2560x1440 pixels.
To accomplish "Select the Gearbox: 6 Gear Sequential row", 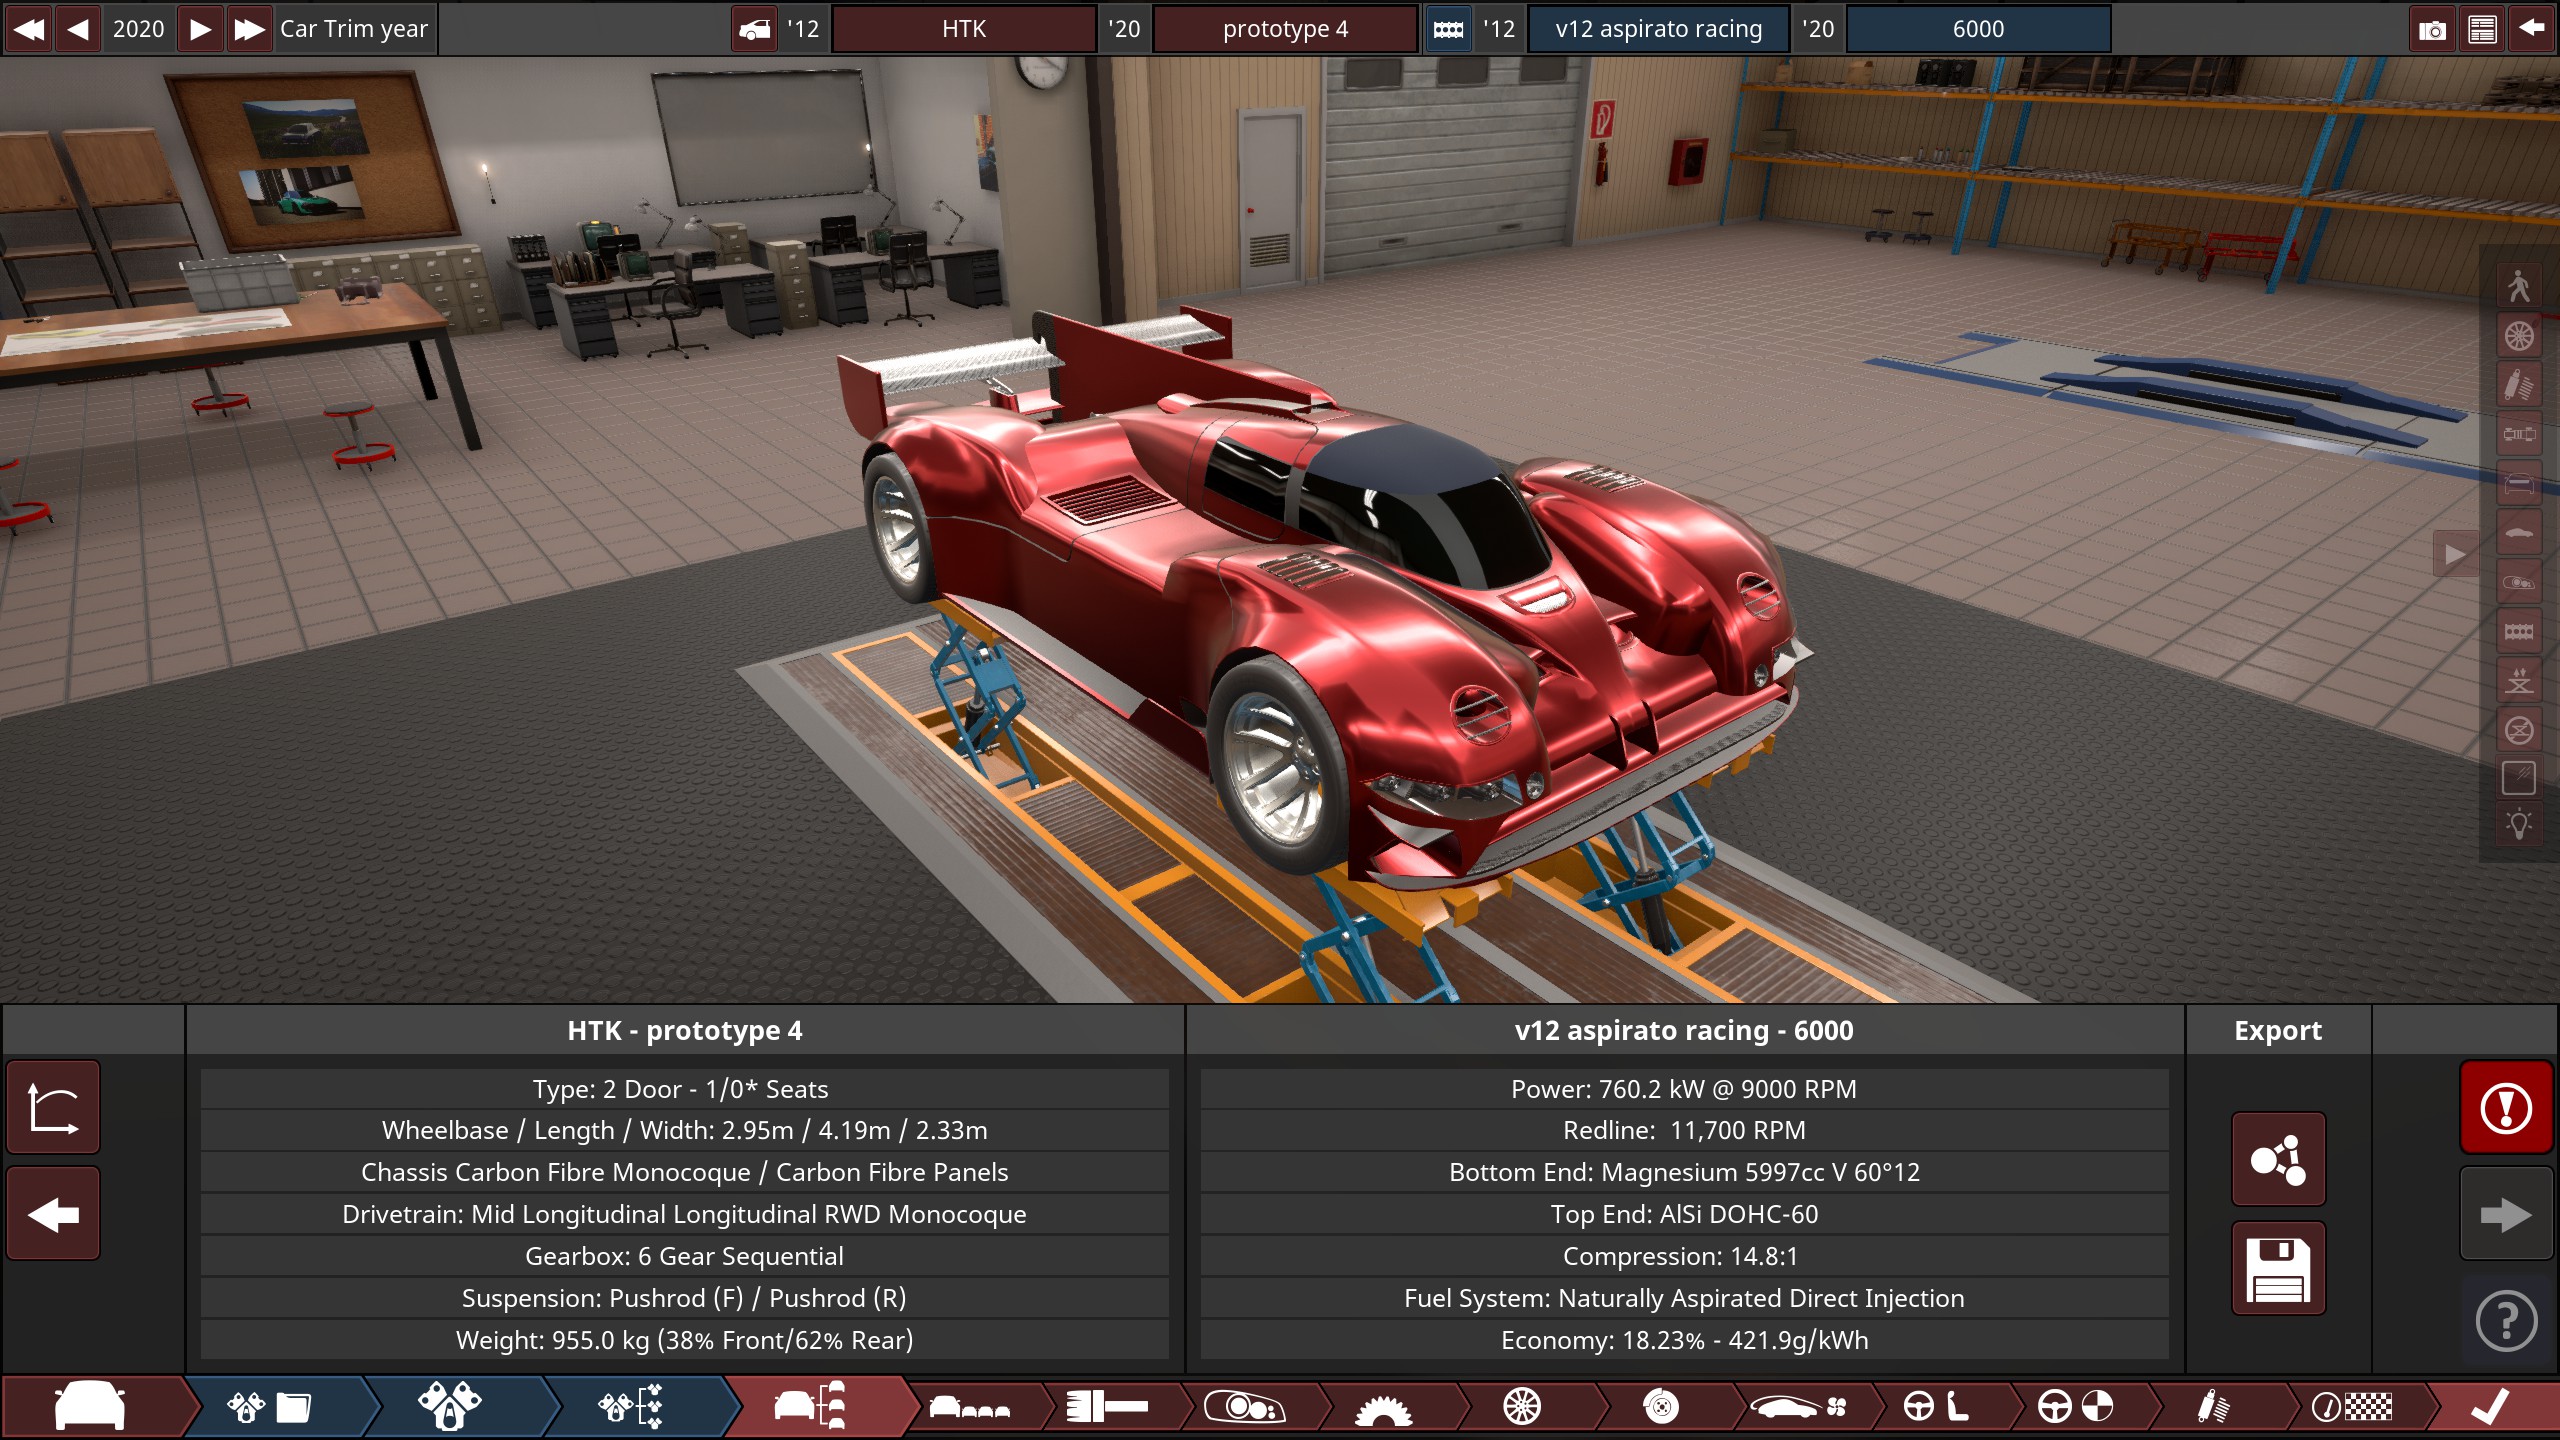I will (x=684, y=1256).
